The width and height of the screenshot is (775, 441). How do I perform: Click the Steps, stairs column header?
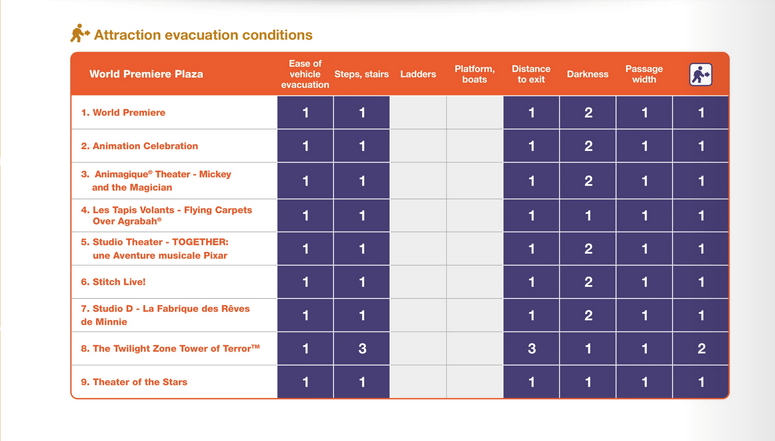tap(361, 74)
